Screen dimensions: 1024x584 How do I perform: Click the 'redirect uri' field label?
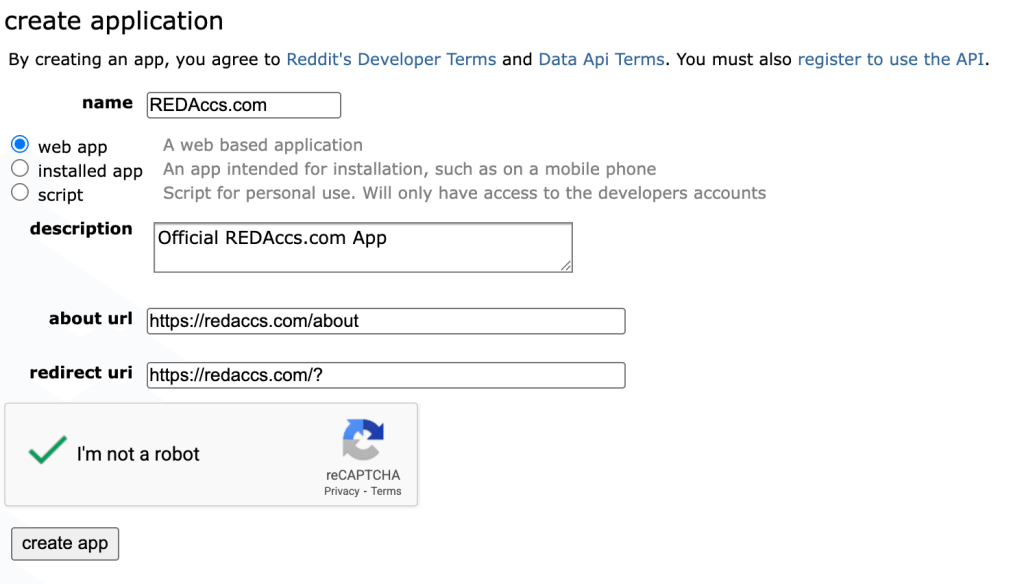tap(81, 372)
